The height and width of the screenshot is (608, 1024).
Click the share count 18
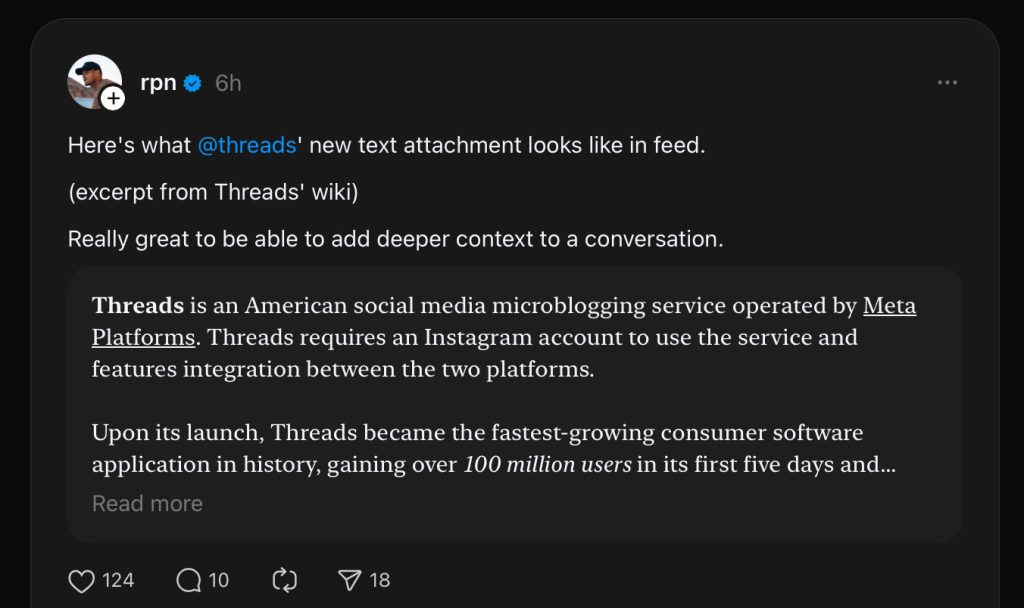tap(380, 580)
